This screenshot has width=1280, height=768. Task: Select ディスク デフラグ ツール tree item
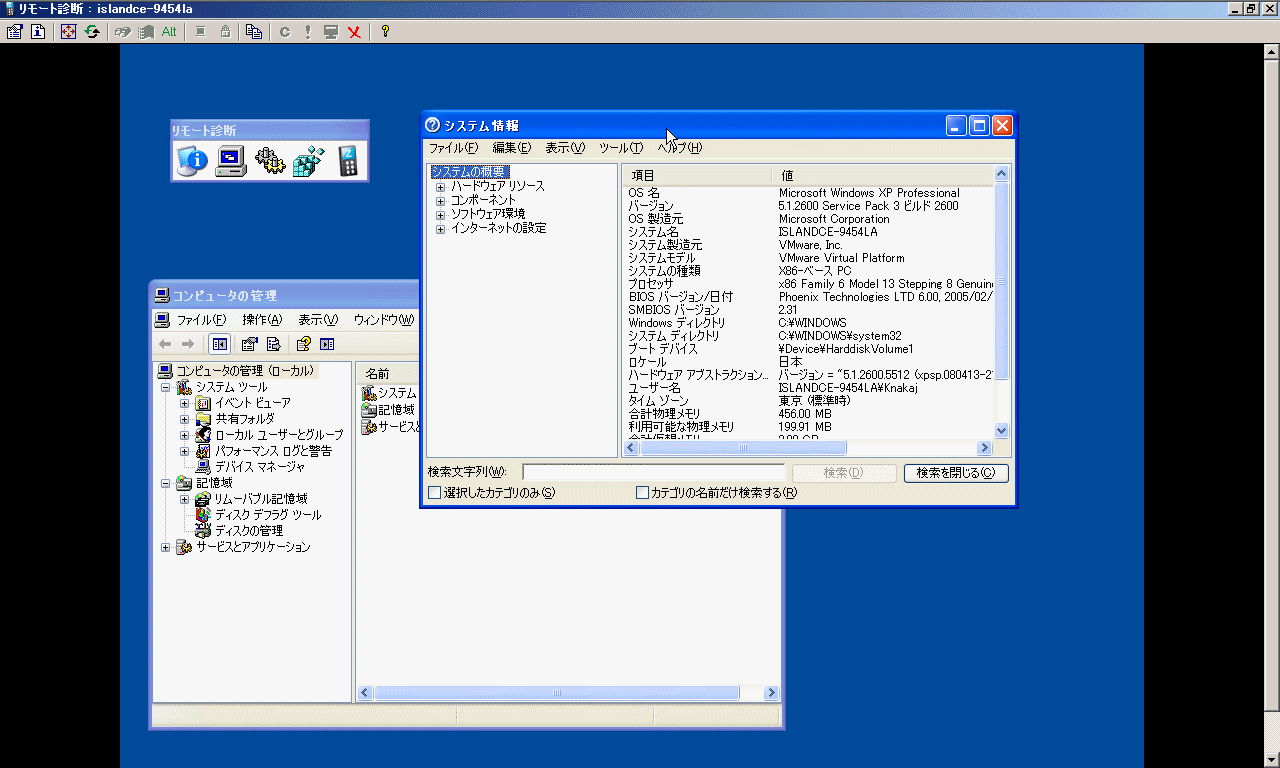point(268,515)
